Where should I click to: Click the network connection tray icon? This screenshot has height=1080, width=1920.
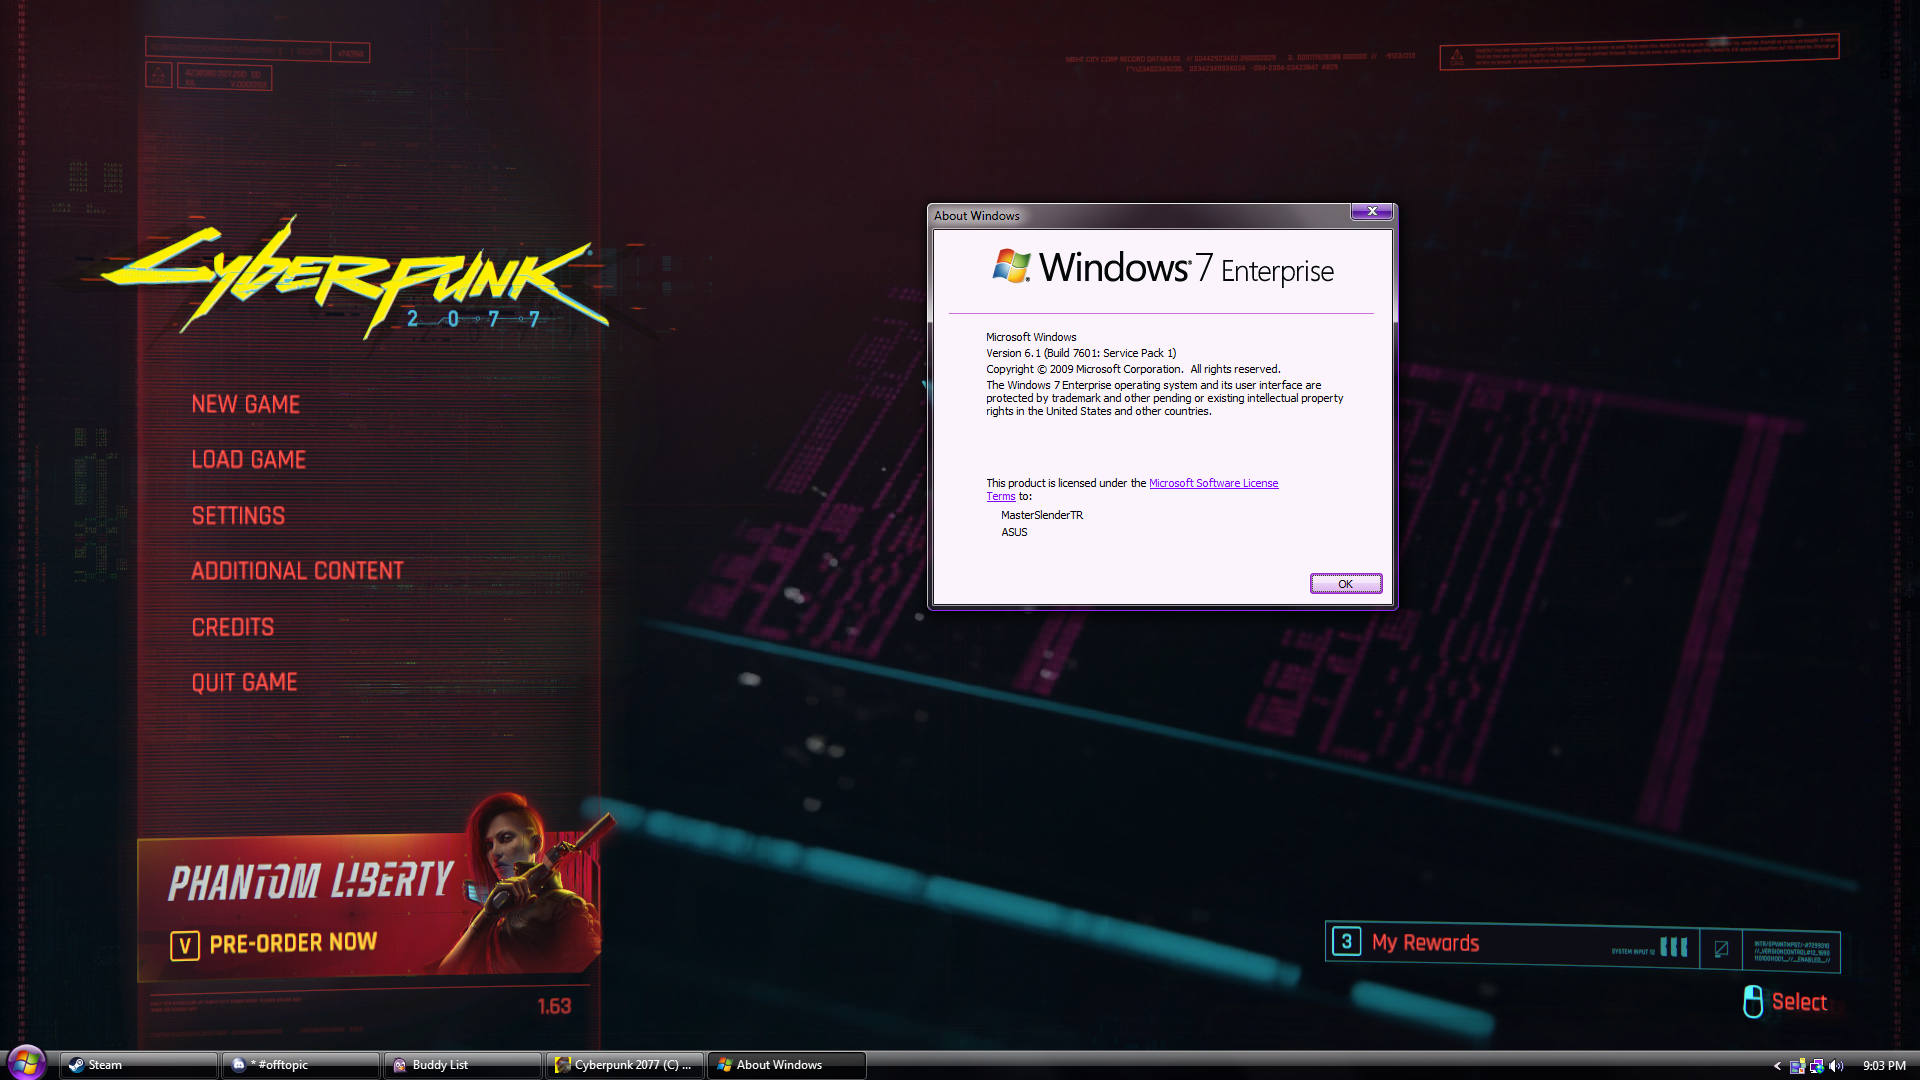pyautogui.click(x=1816, y=1066)
